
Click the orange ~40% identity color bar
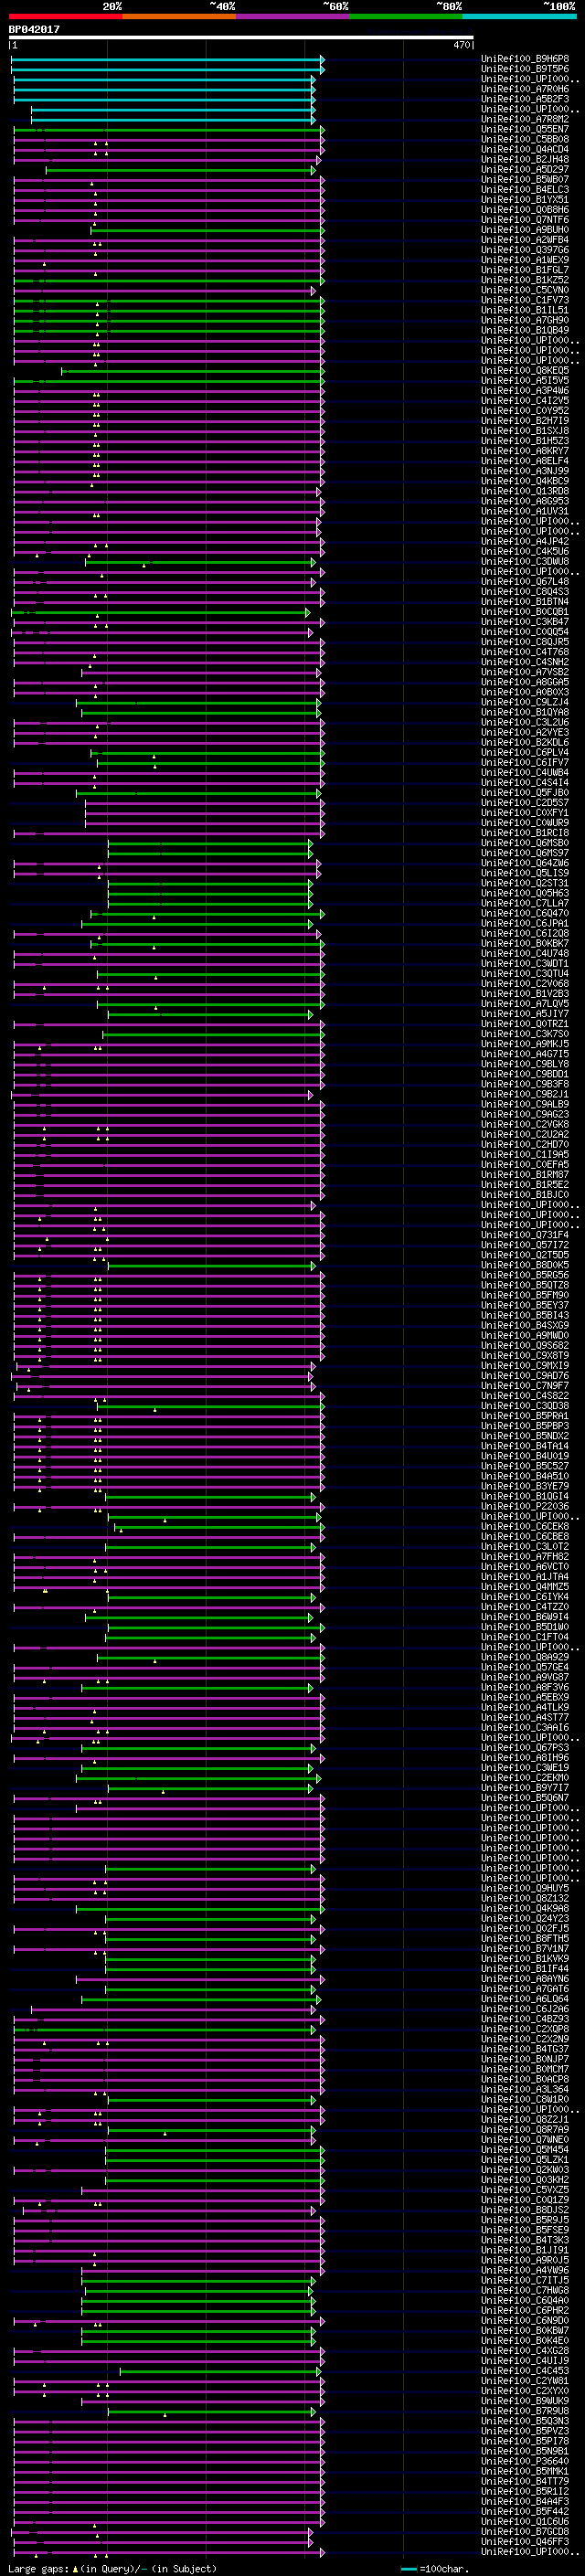(179, 16)
